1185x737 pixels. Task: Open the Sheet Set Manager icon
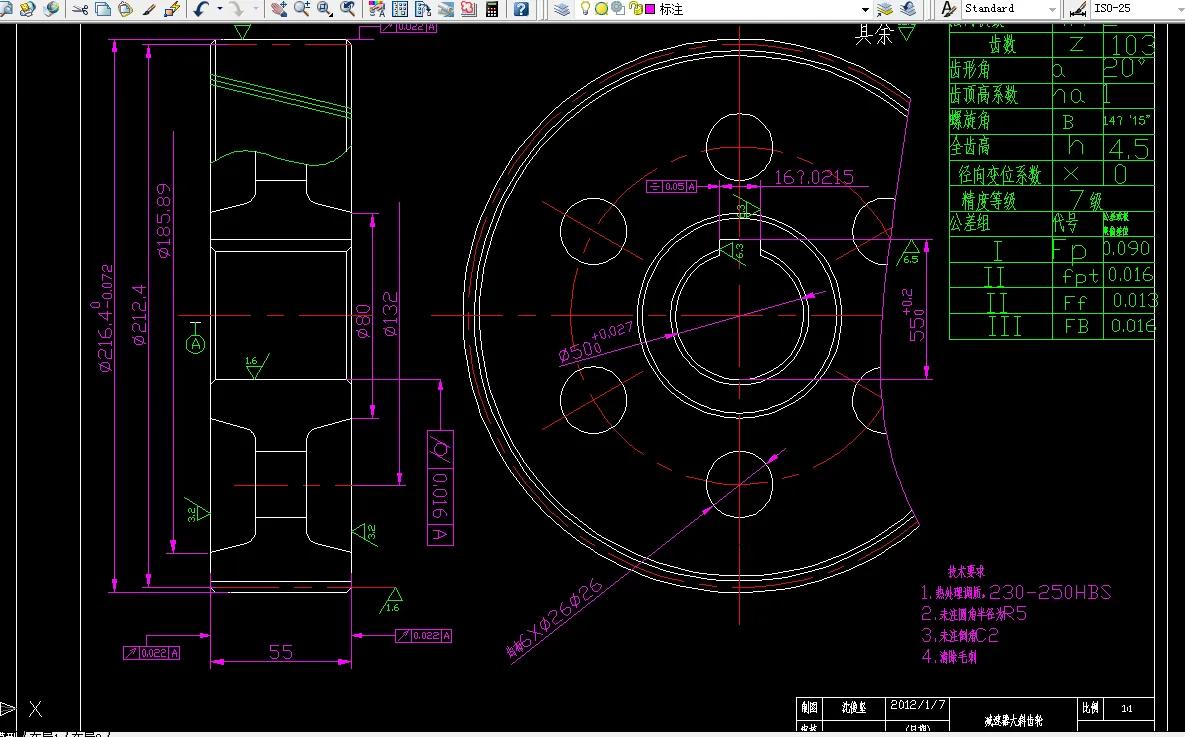click(x=446, y=9)
